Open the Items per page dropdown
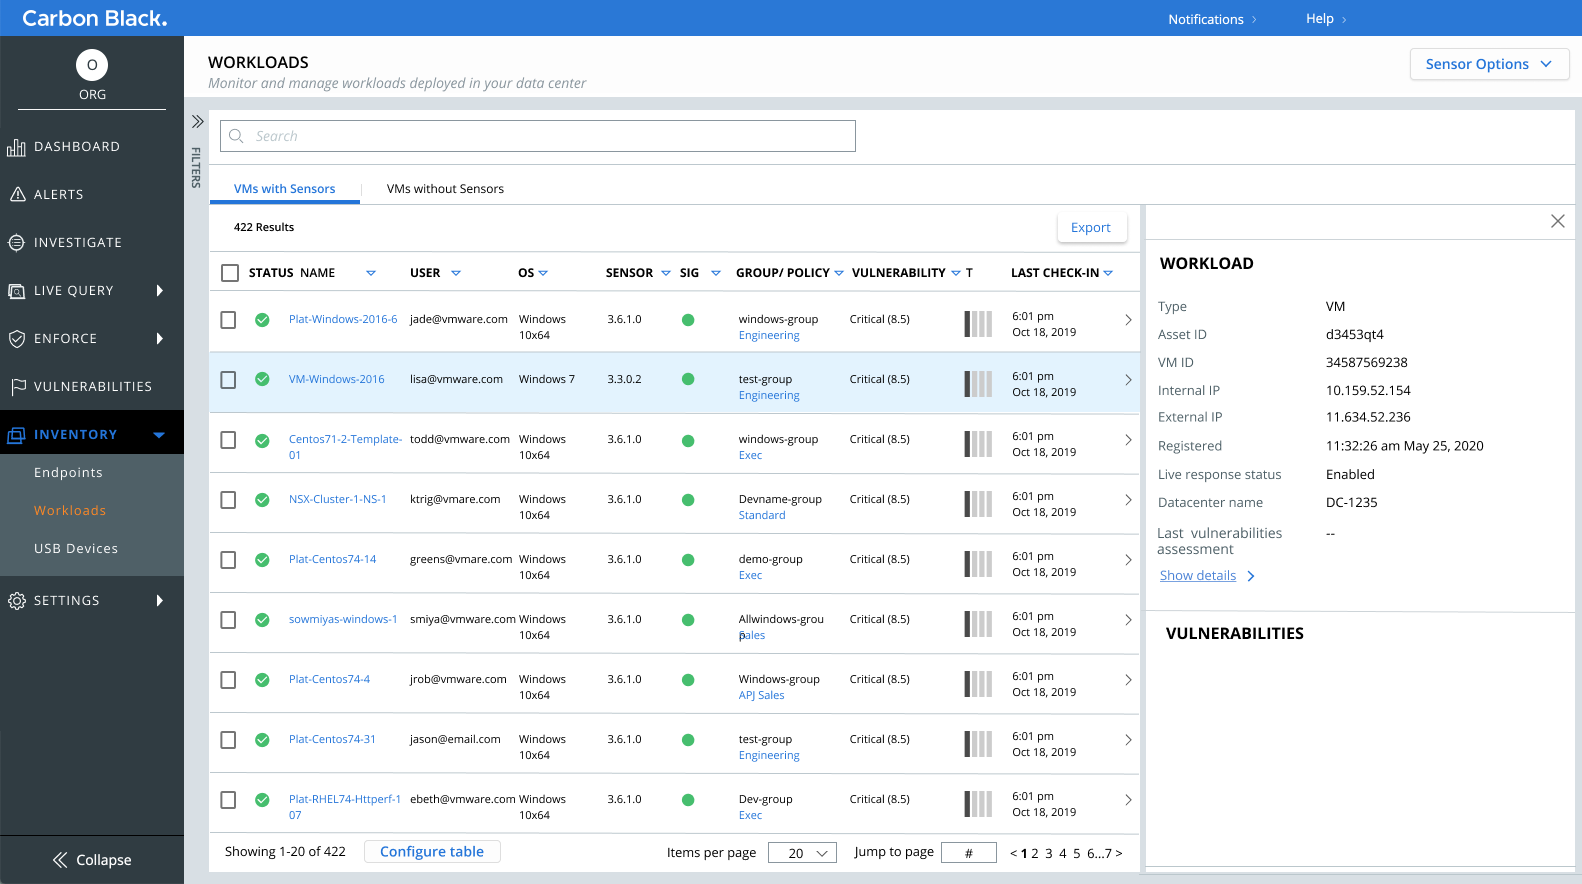Viewport: 1582px width, 884px height. 802,853
